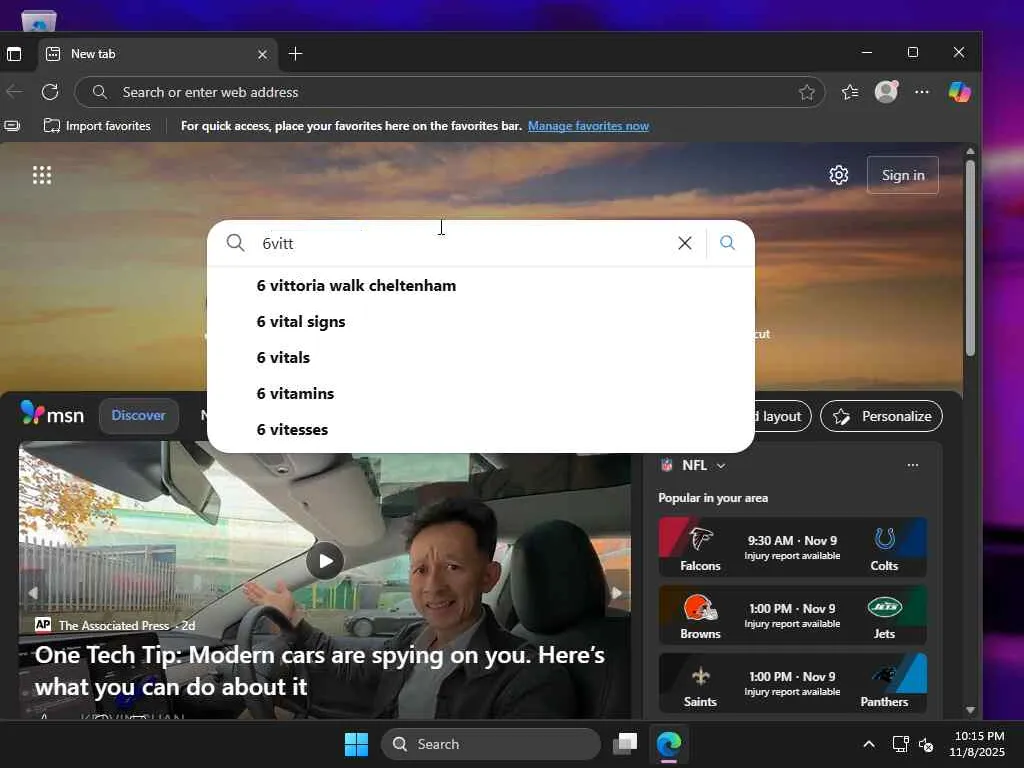Open the muted volume tray icon
The width and height of the screenshot is (1024, 768).
925,744
